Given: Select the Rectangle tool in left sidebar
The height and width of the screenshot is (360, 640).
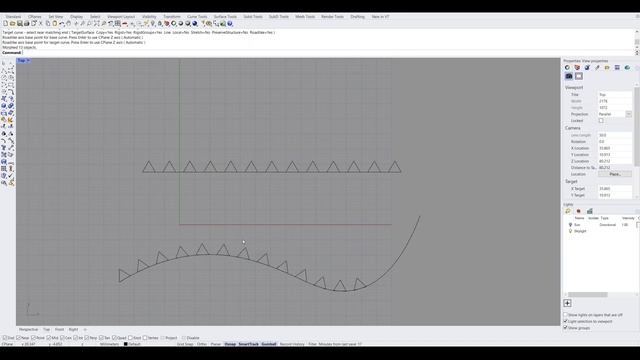Looking at the screenshot, I should [x=11, y=85].
